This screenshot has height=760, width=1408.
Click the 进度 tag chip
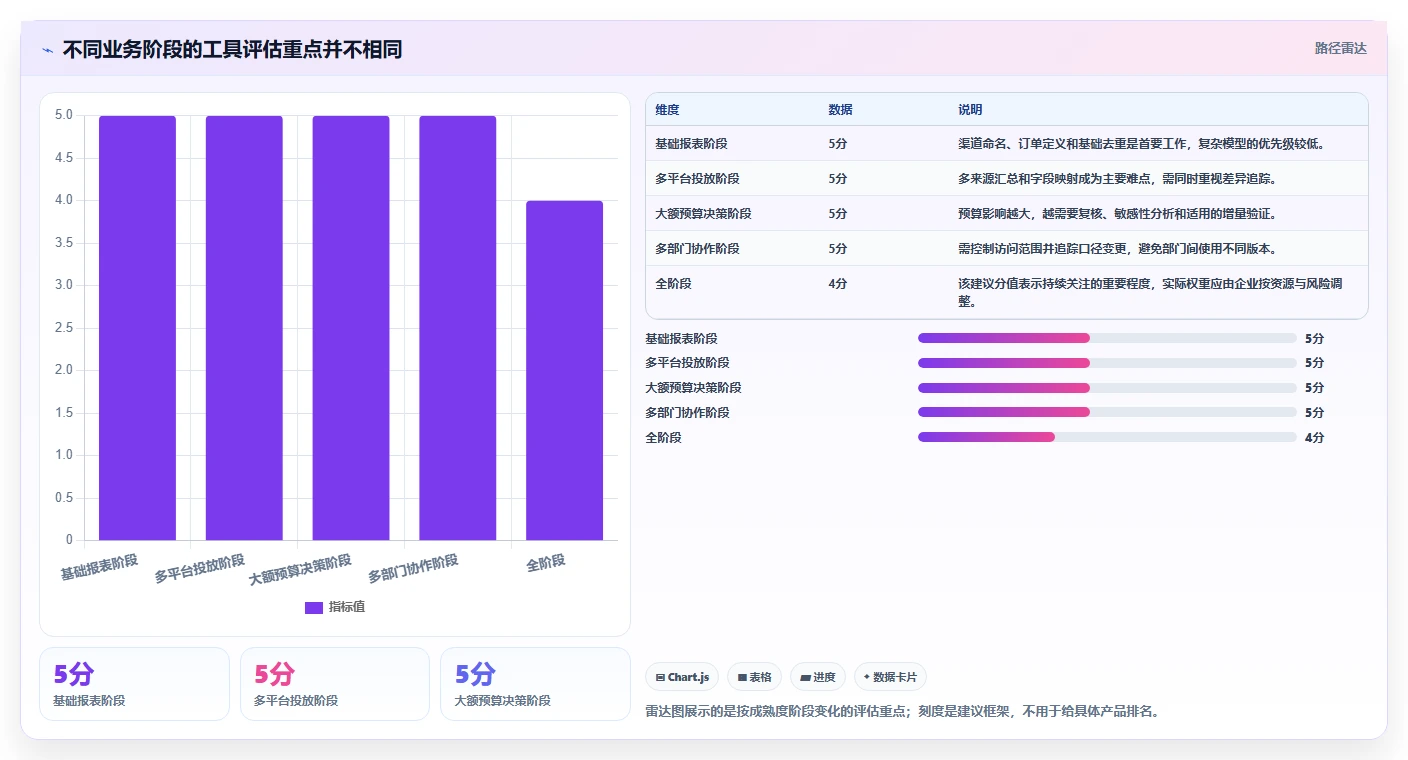point(818,677)
